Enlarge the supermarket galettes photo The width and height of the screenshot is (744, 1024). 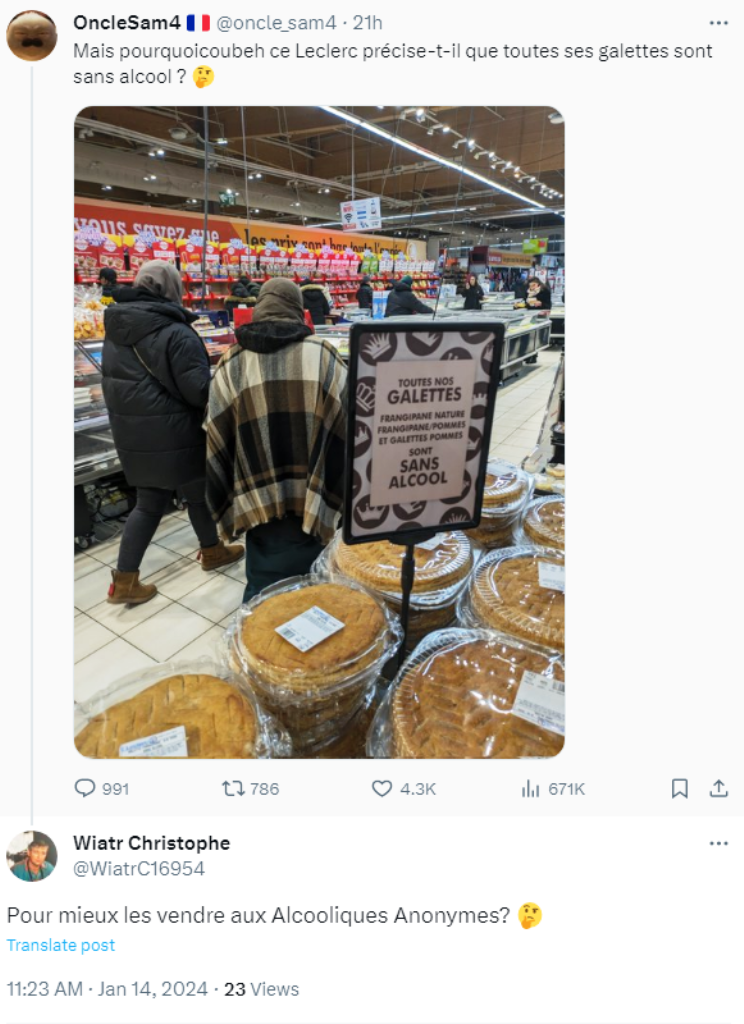click(319, 432)
